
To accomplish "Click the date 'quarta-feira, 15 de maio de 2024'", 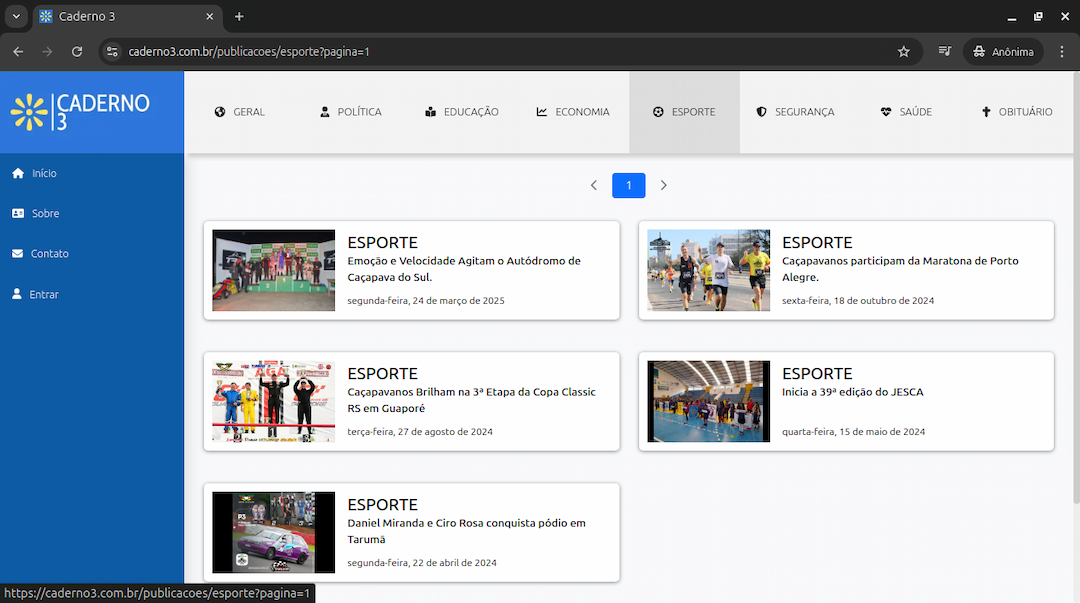I will point(853,431).
